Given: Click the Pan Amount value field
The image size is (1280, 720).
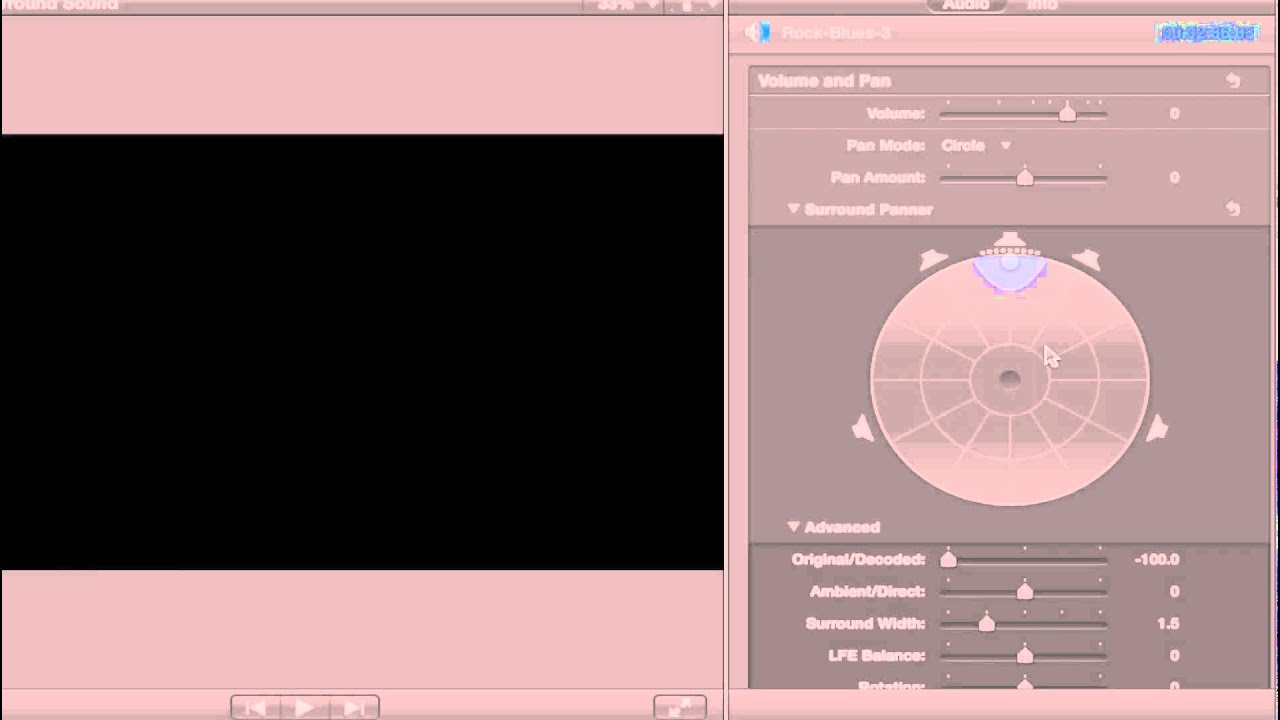Looking at the screenshot, I should [1174, 177].
